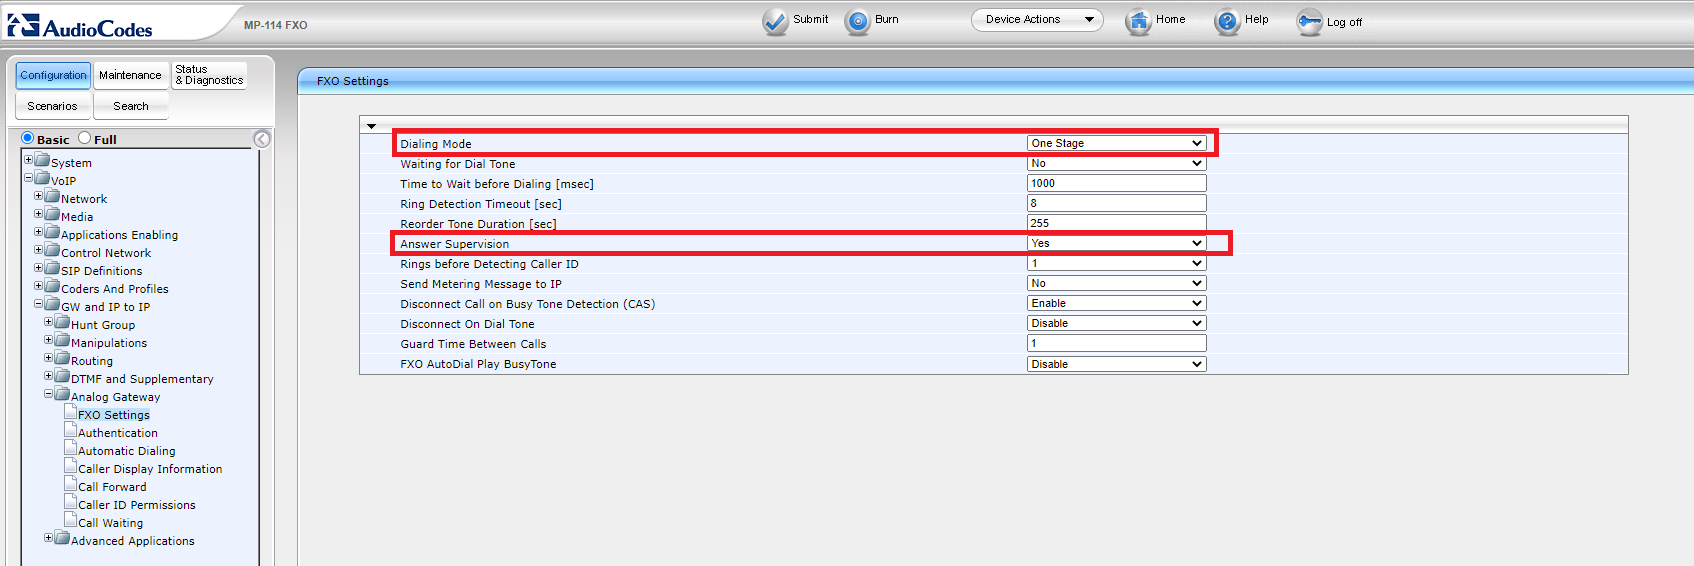Edit Ring Detection Timeout field
Image resolution: width=1694 pixels, height=566 pixels.
point(1116,203)
